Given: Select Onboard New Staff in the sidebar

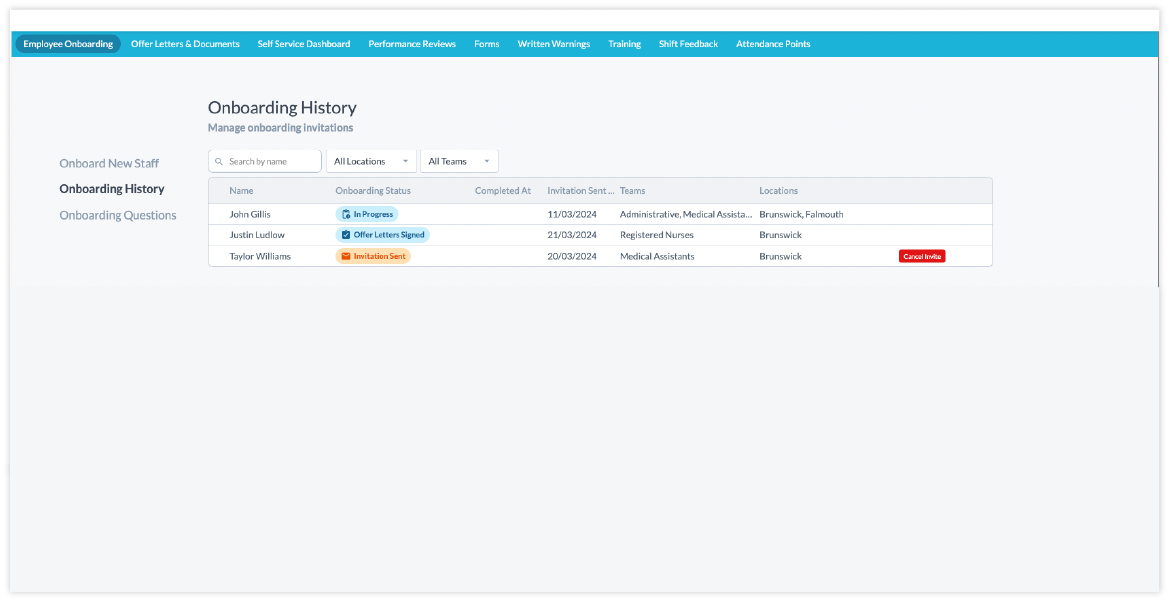Looking at the screenshot, I should 109,163.
